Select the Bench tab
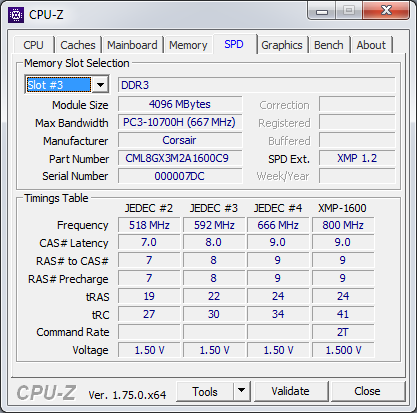The image size is (417, 413). [x=329, y=45]
